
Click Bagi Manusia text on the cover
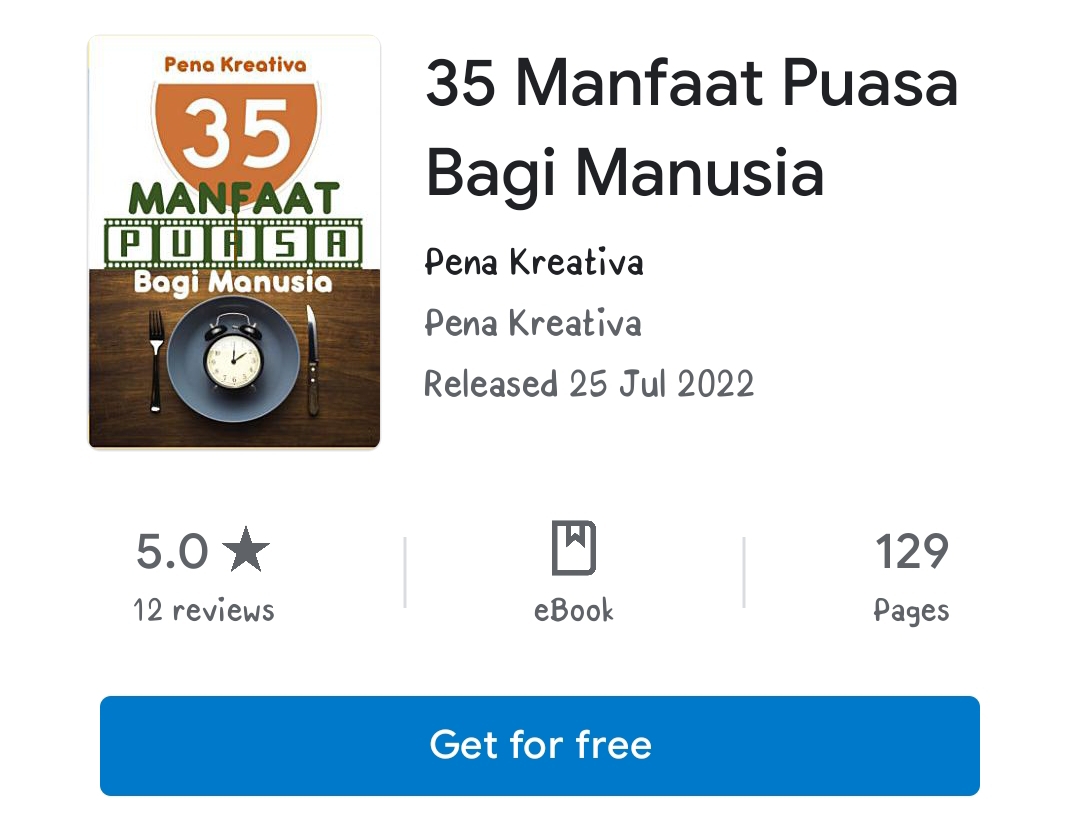pyautogui.click(x=233, y=282)
